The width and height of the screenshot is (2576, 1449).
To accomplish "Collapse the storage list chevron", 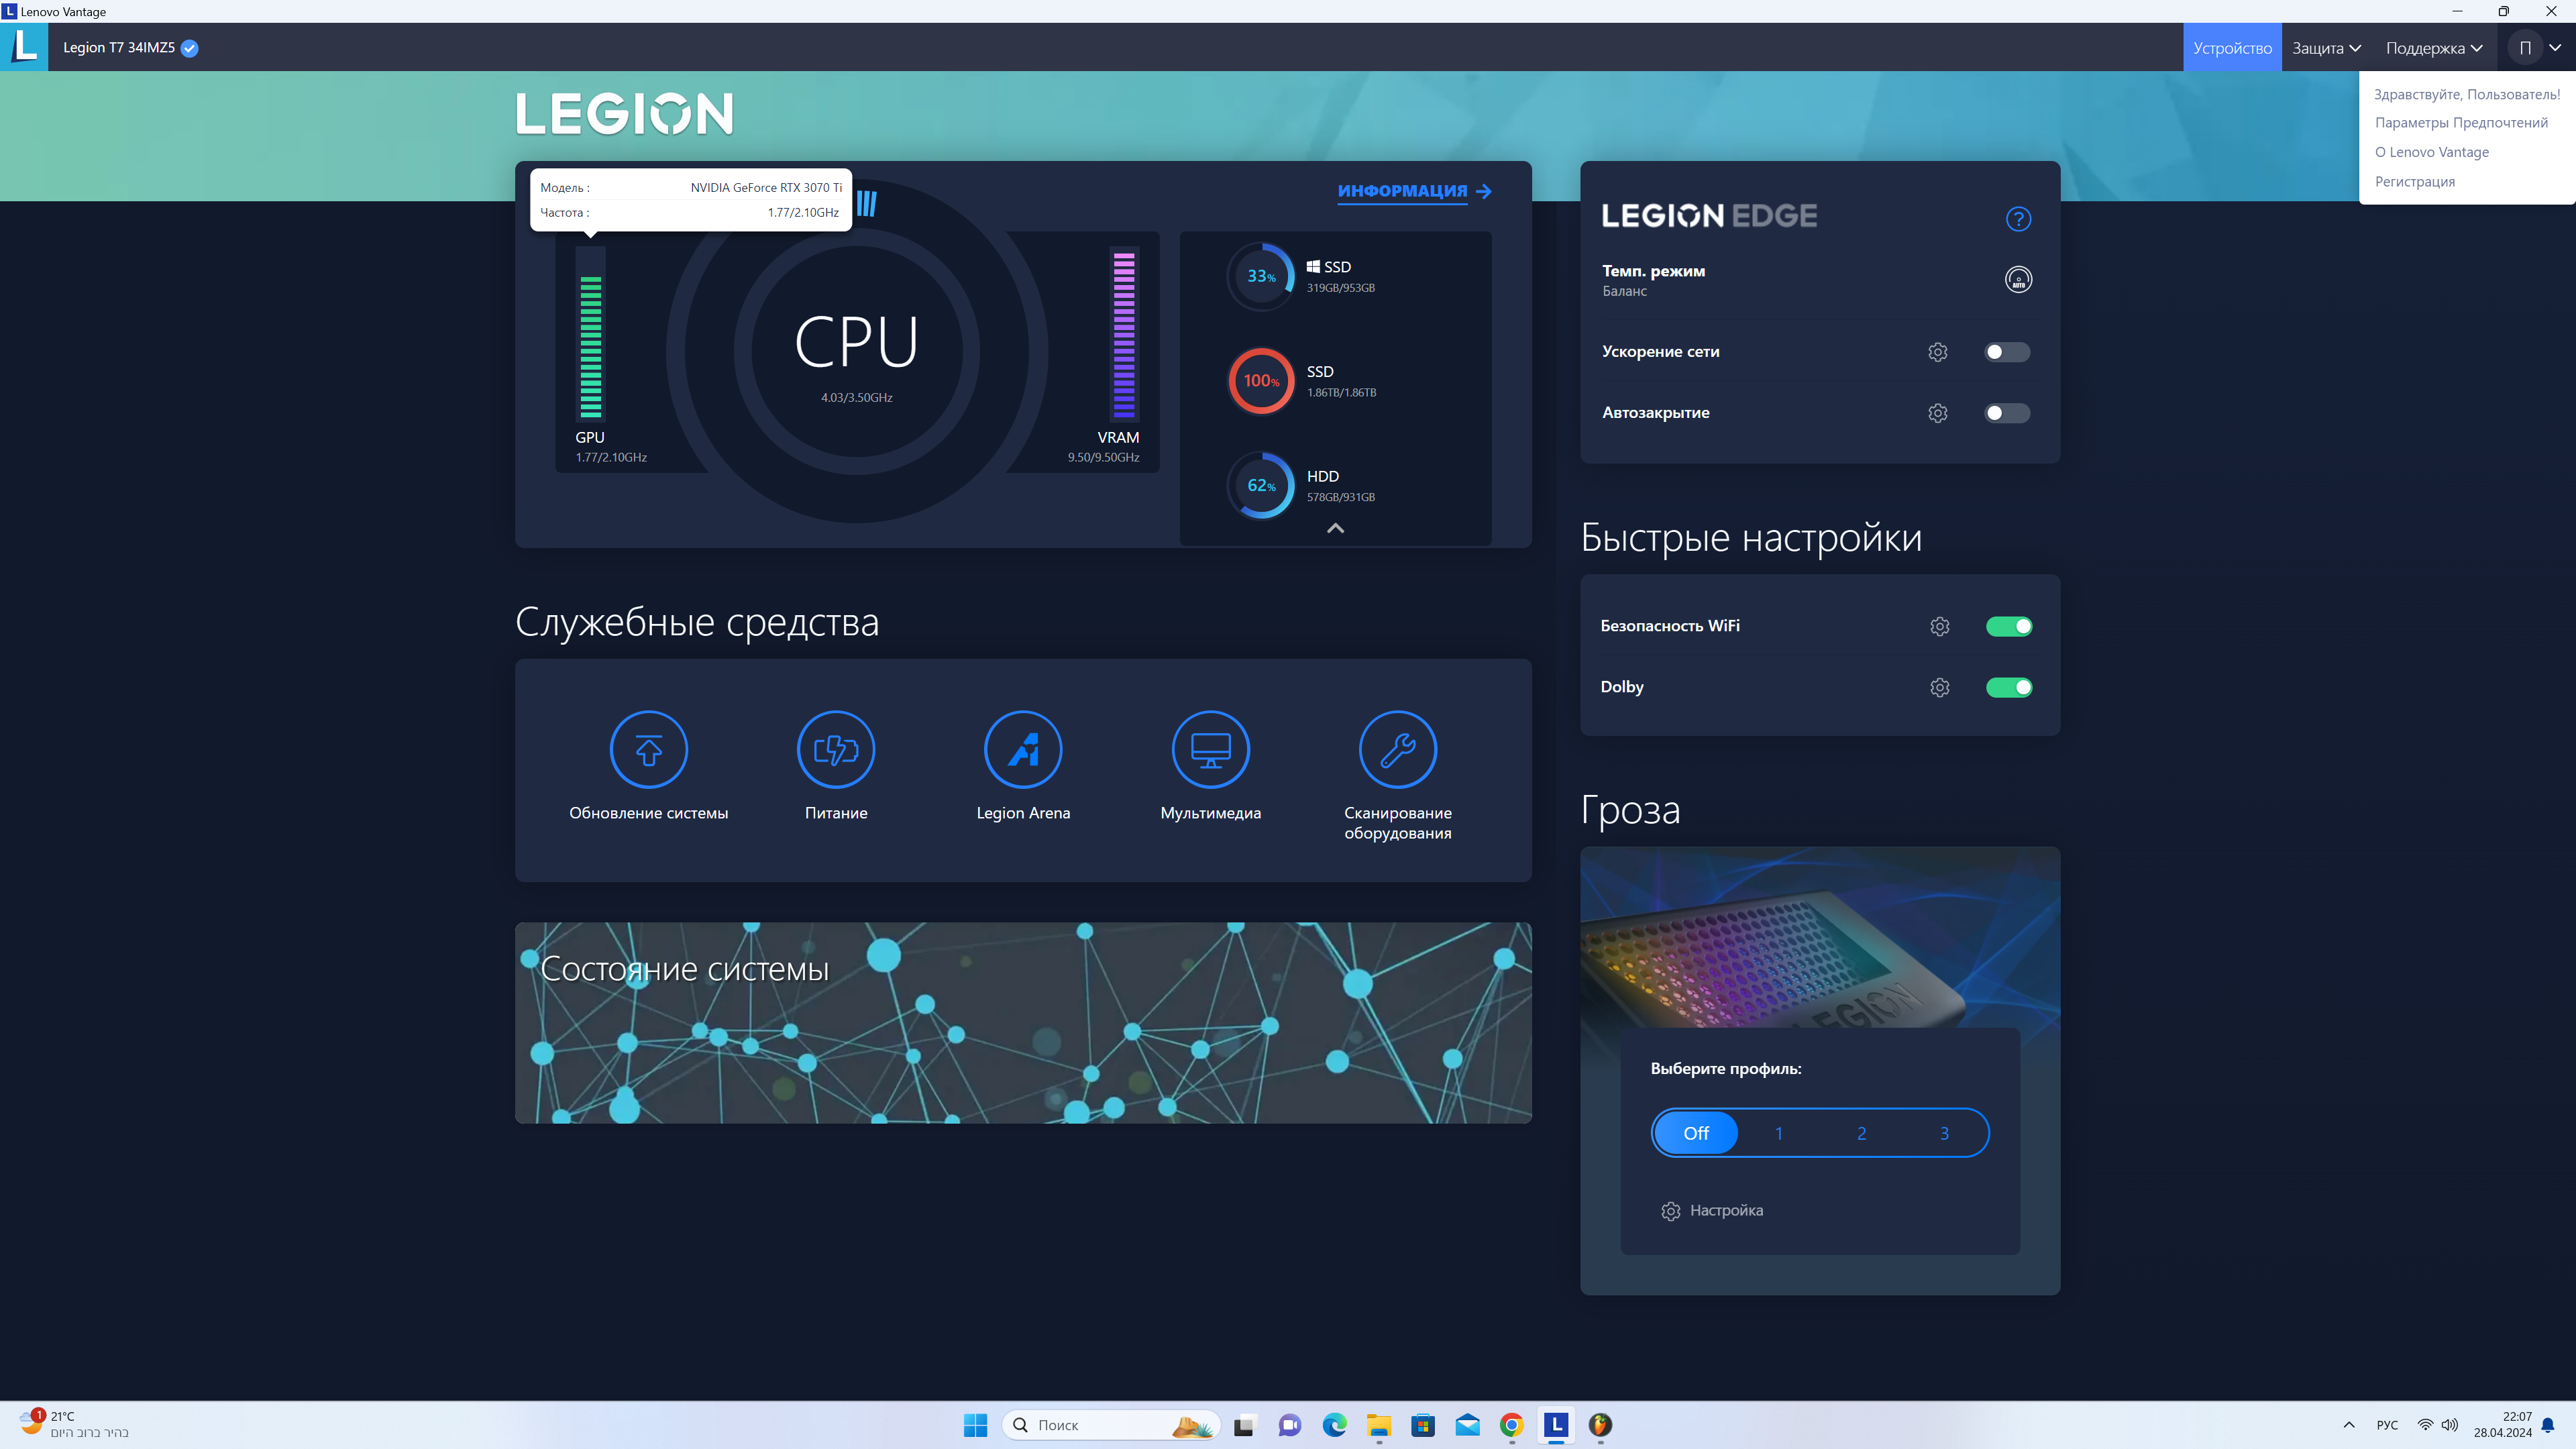I will pos(1335,528).
